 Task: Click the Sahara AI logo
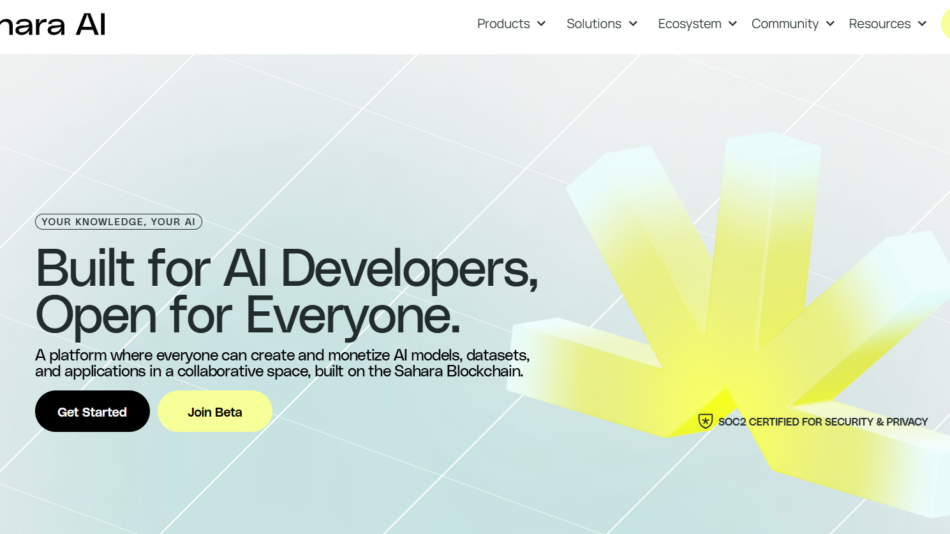[52, 24]
